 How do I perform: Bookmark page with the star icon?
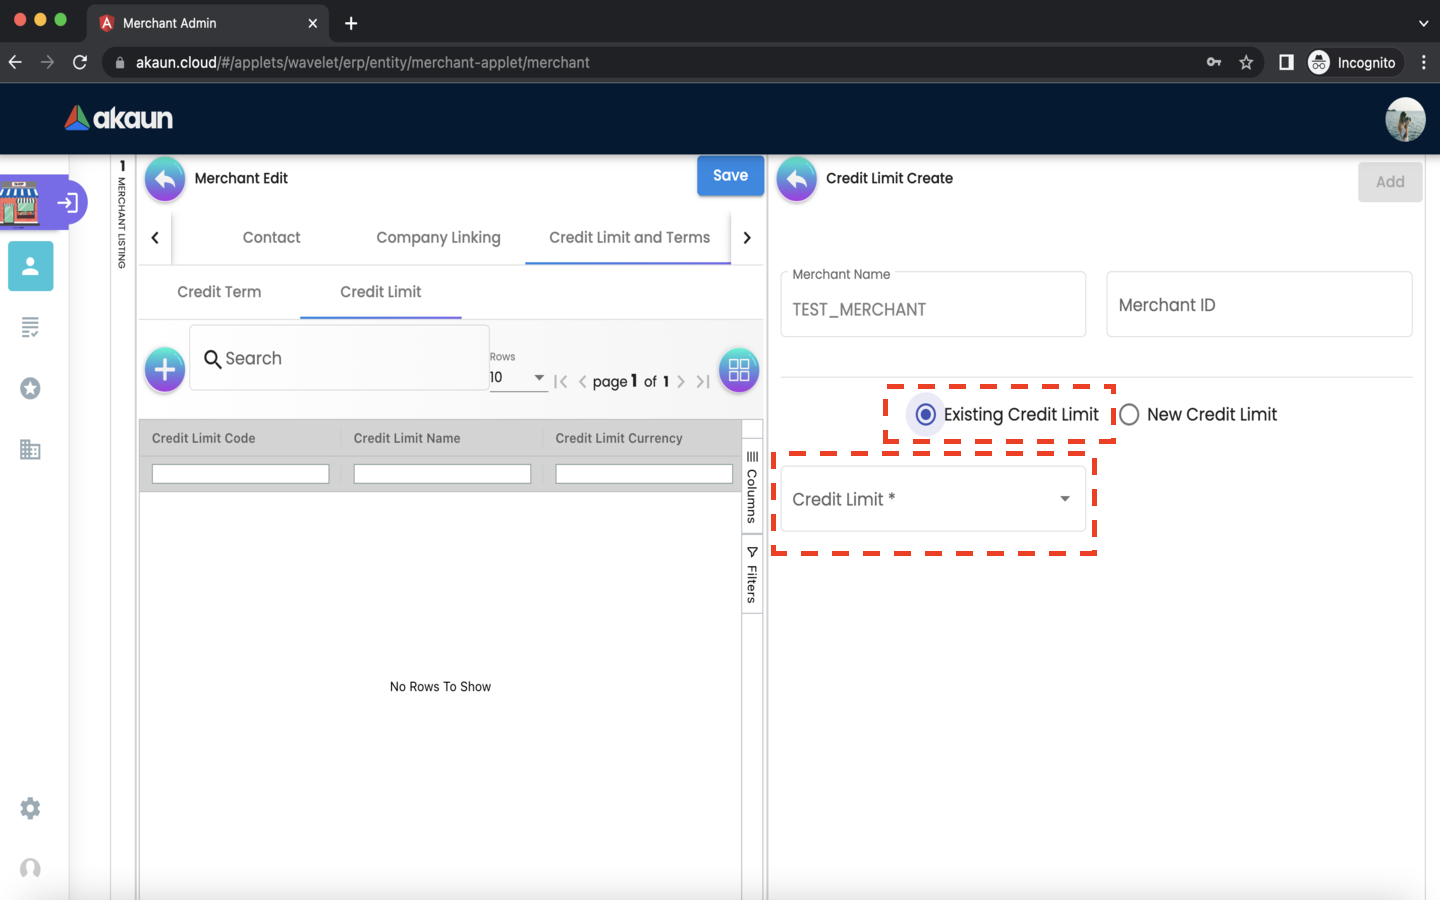(x=1246, y=62)
